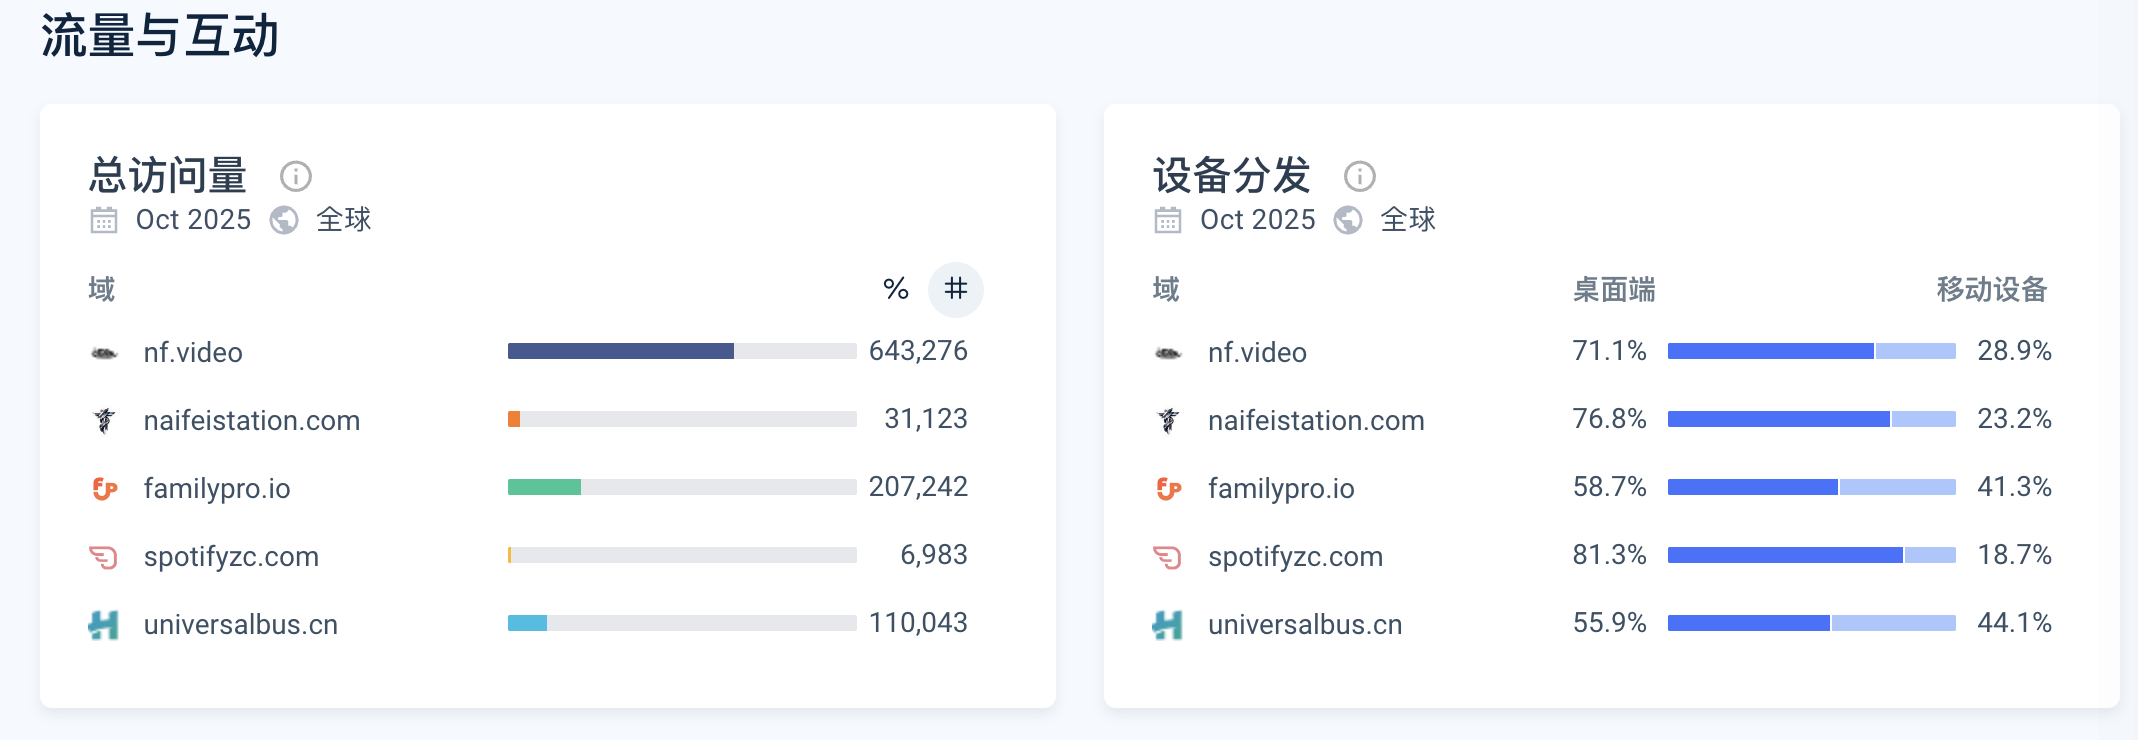The height and width of the screenshot is (740, 2138).
Task: Click the calendar icon in 总访问量 card
Action: click(x=104, y=220)
